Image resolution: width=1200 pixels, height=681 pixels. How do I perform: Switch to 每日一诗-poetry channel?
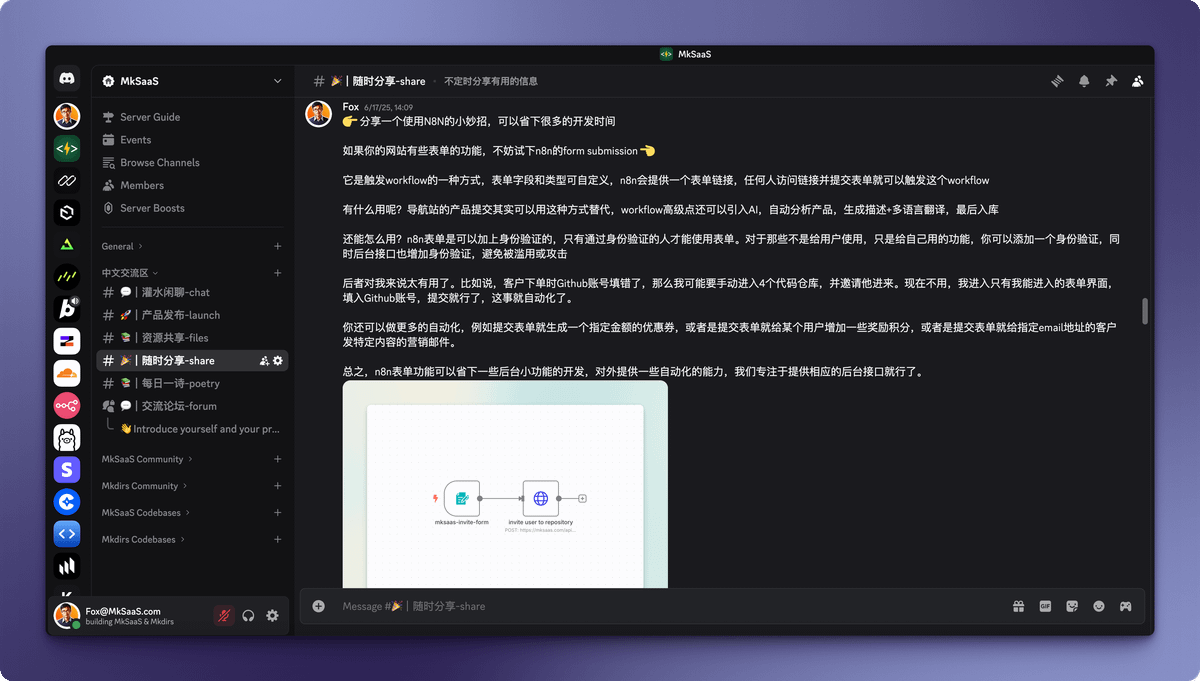click(192, 383)
